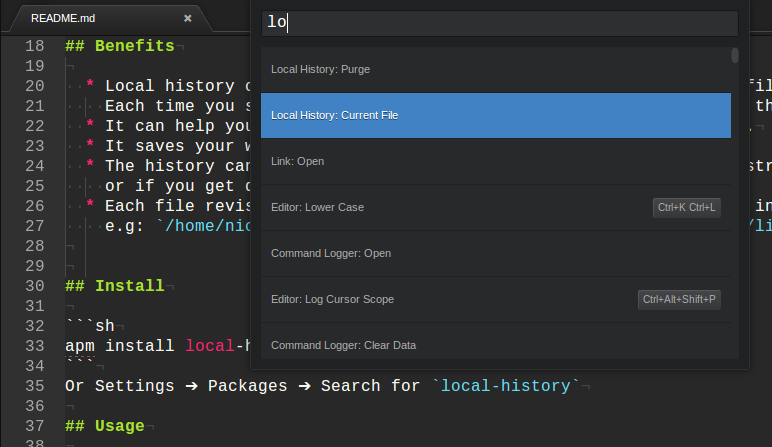772x447 pixels.
Task: Click '/home/nic' path text on line 27
Action: tap(208, 226)
